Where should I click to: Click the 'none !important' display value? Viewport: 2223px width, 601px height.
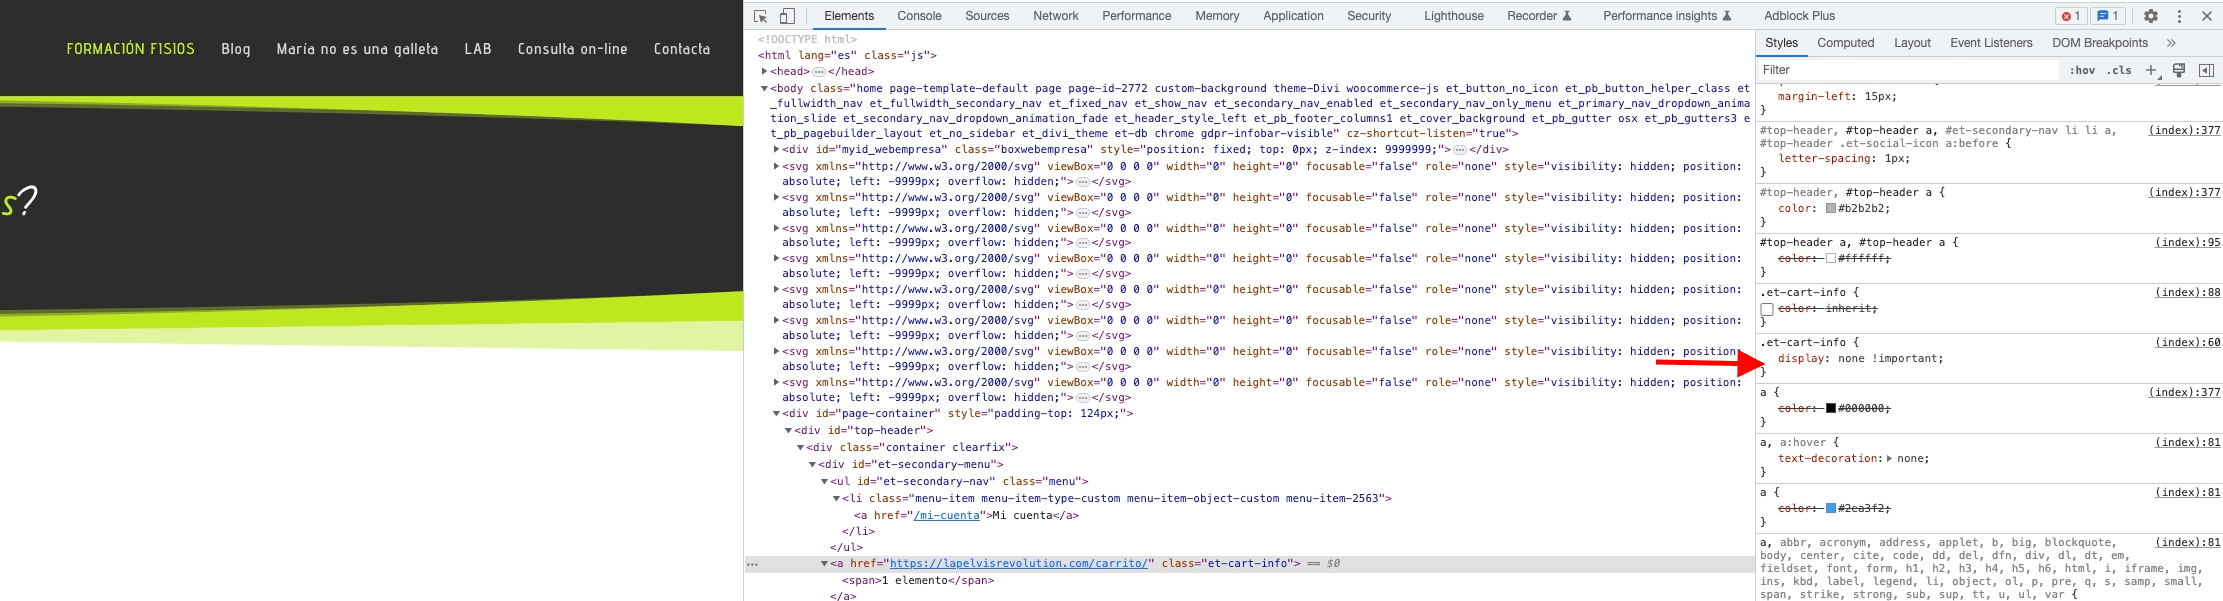(1887, 359)
